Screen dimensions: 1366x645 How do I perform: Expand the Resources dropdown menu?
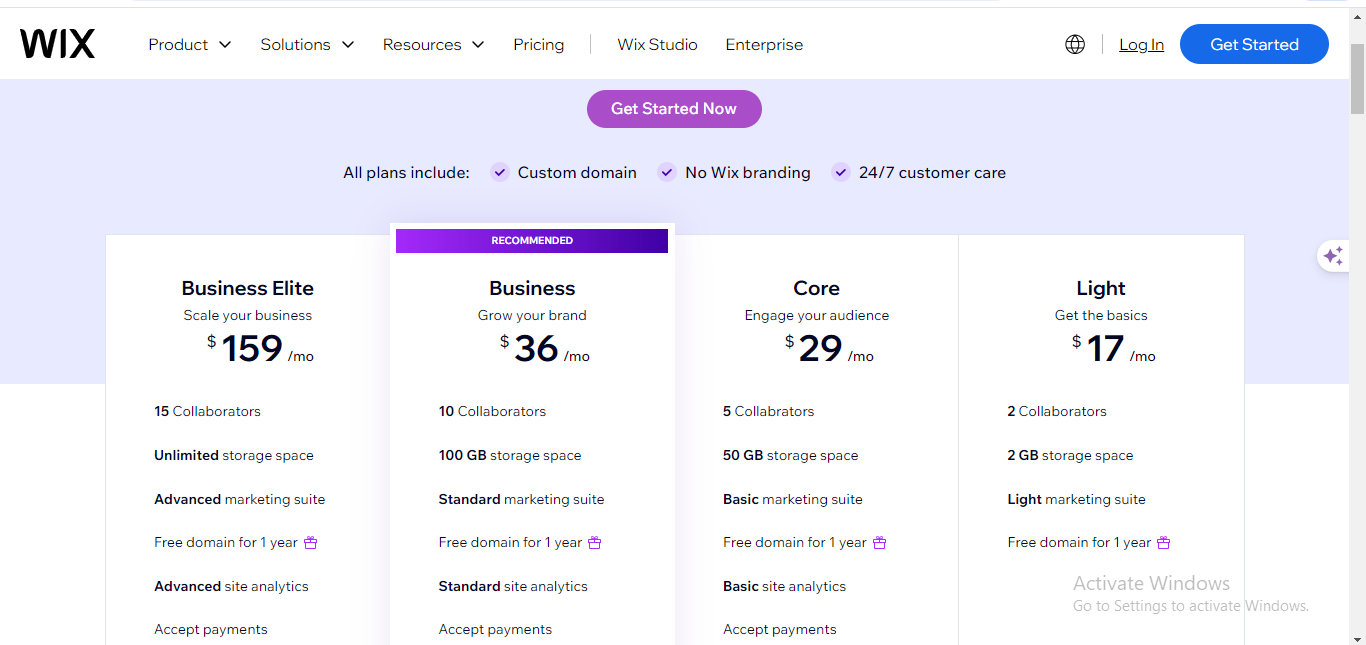(433, 44)
